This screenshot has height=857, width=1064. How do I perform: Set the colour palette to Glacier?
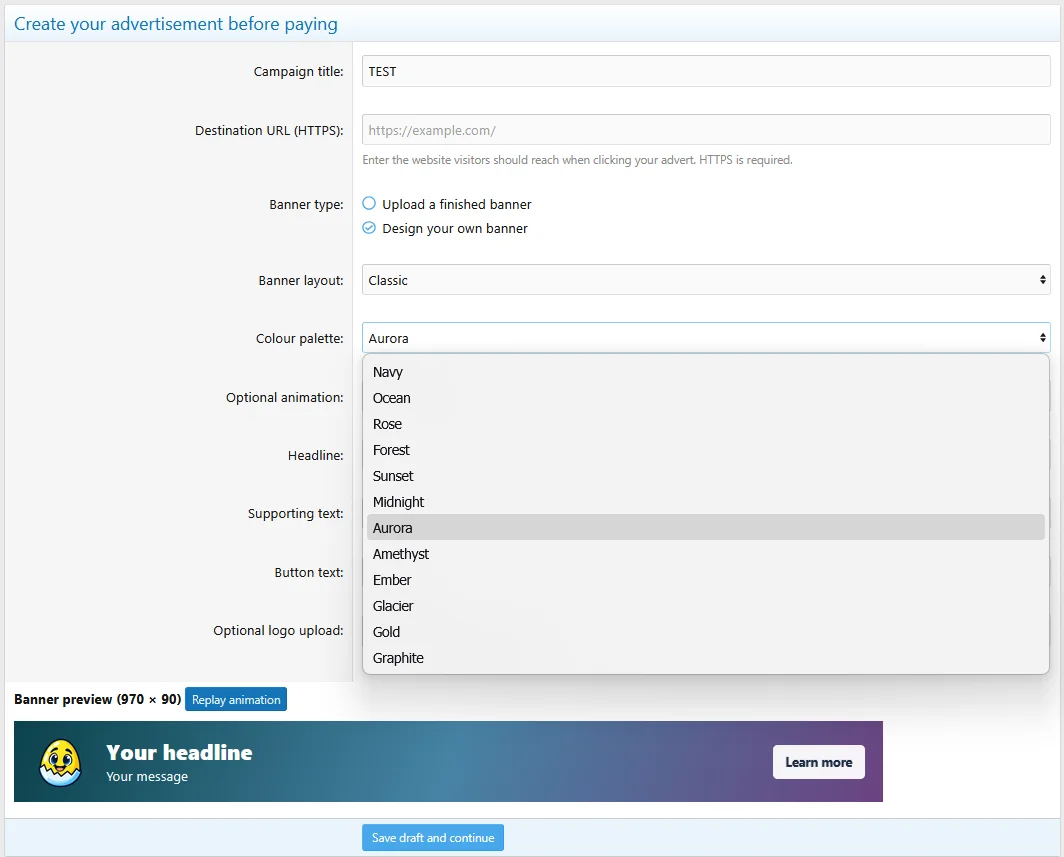[706, 606]
